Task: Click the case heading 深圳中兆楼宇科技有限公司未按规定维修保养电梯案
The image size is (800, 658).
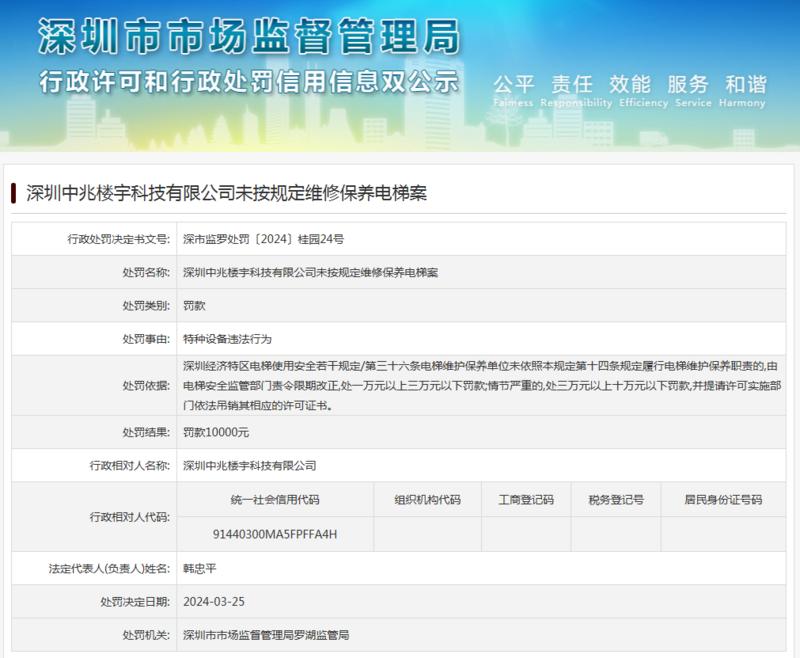Action: [x=227, y=193]
